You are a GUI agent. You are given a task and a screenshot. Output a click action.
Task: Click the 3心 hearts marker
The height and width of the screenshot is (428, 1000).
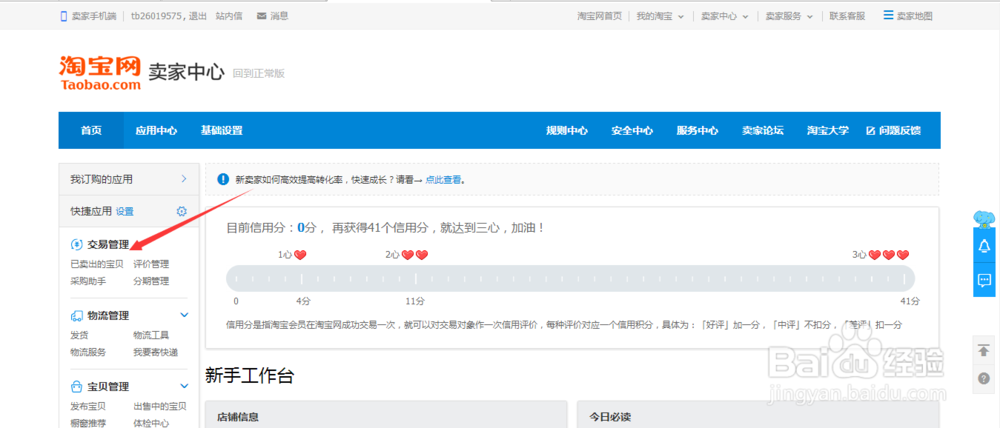point(881,255)
